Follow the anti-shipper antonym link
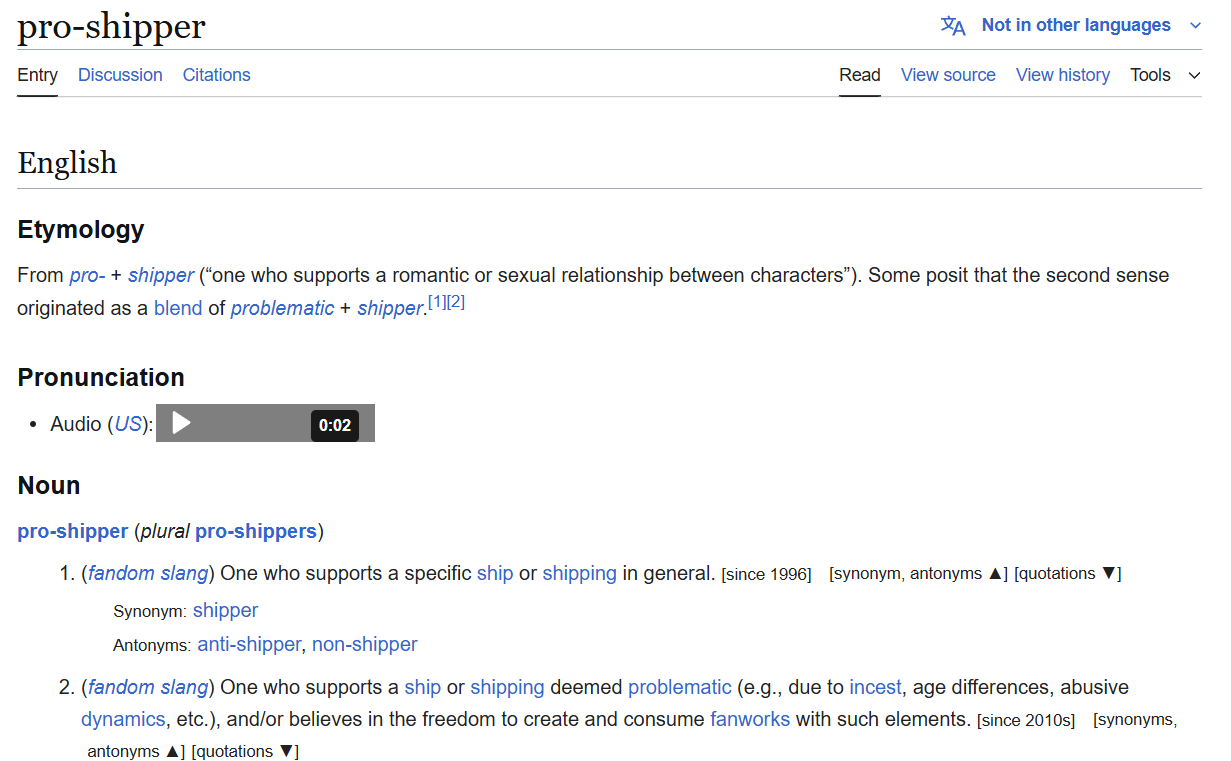1231x761 pixels. click(249, 645)
